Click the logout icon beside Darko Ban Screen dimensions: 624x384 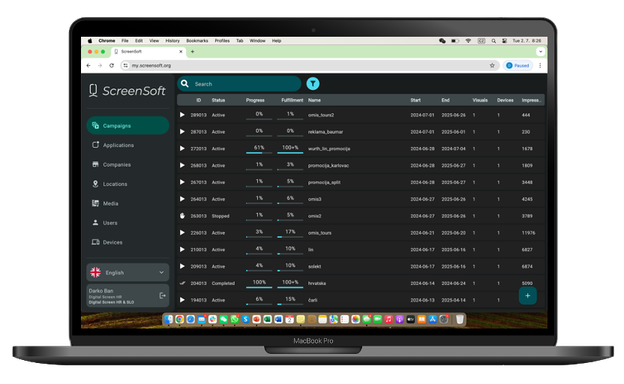point(162,295)
